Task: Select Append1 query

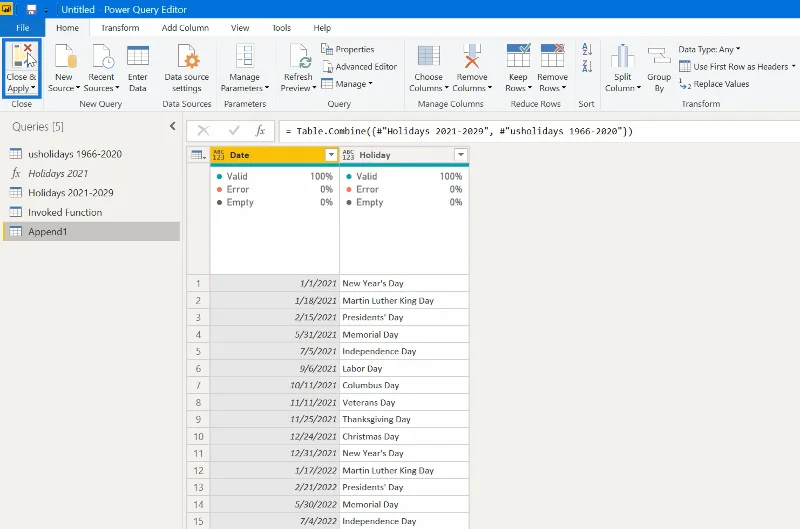Action: (x=91, y=231)
